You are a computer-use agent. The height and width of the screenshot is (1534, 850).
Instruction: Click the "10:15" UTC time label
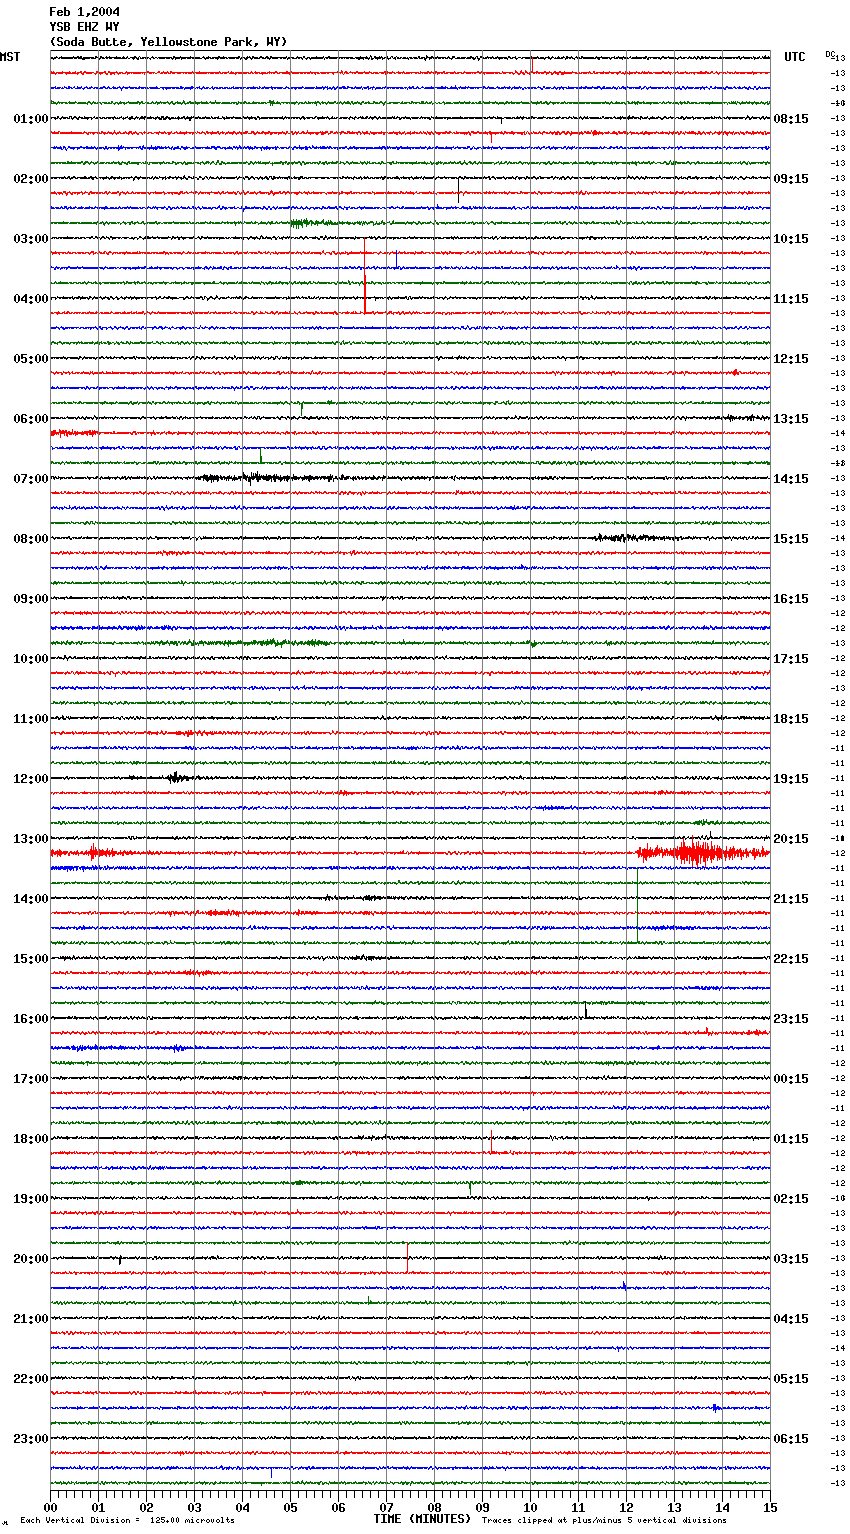(791, 239)
